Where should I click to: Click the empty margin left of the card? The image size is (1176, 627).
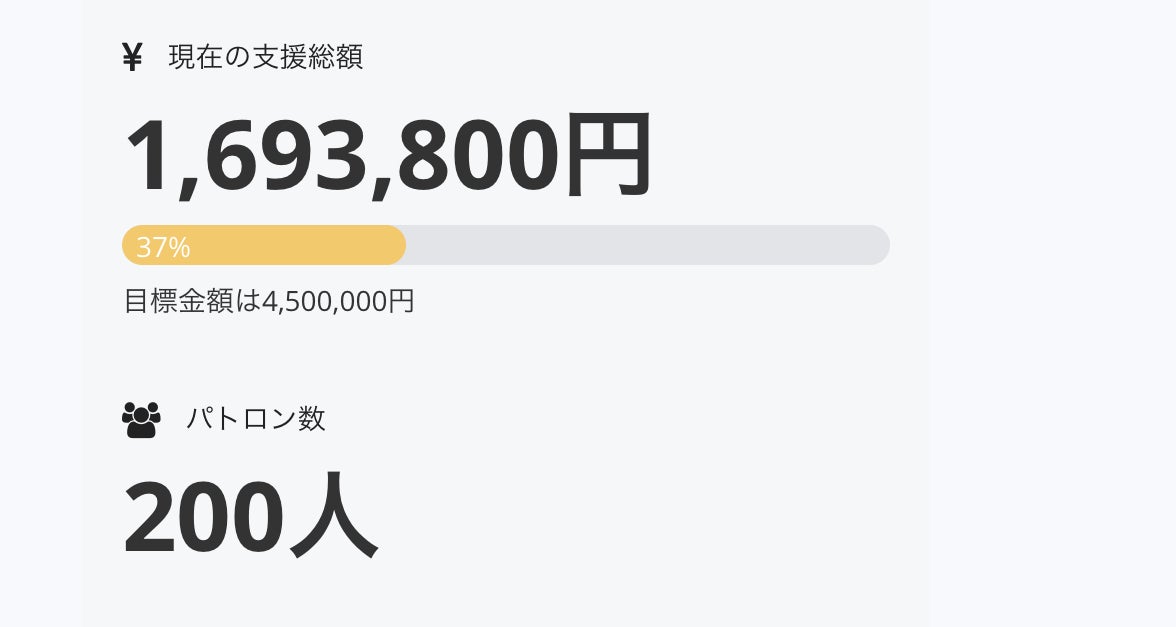click(x=40, y=300)
